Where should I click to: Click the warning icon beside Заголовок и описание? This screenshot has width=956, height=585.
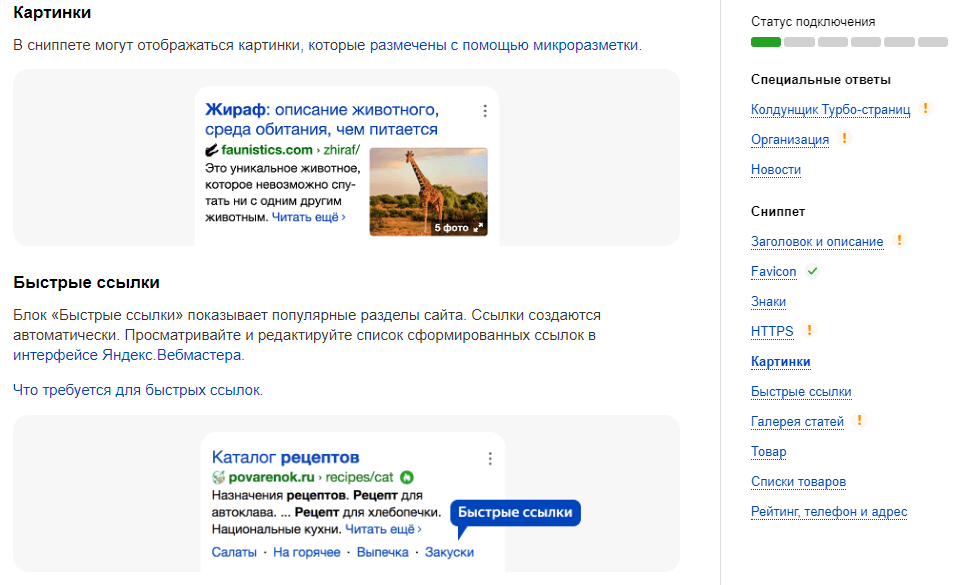899,240
